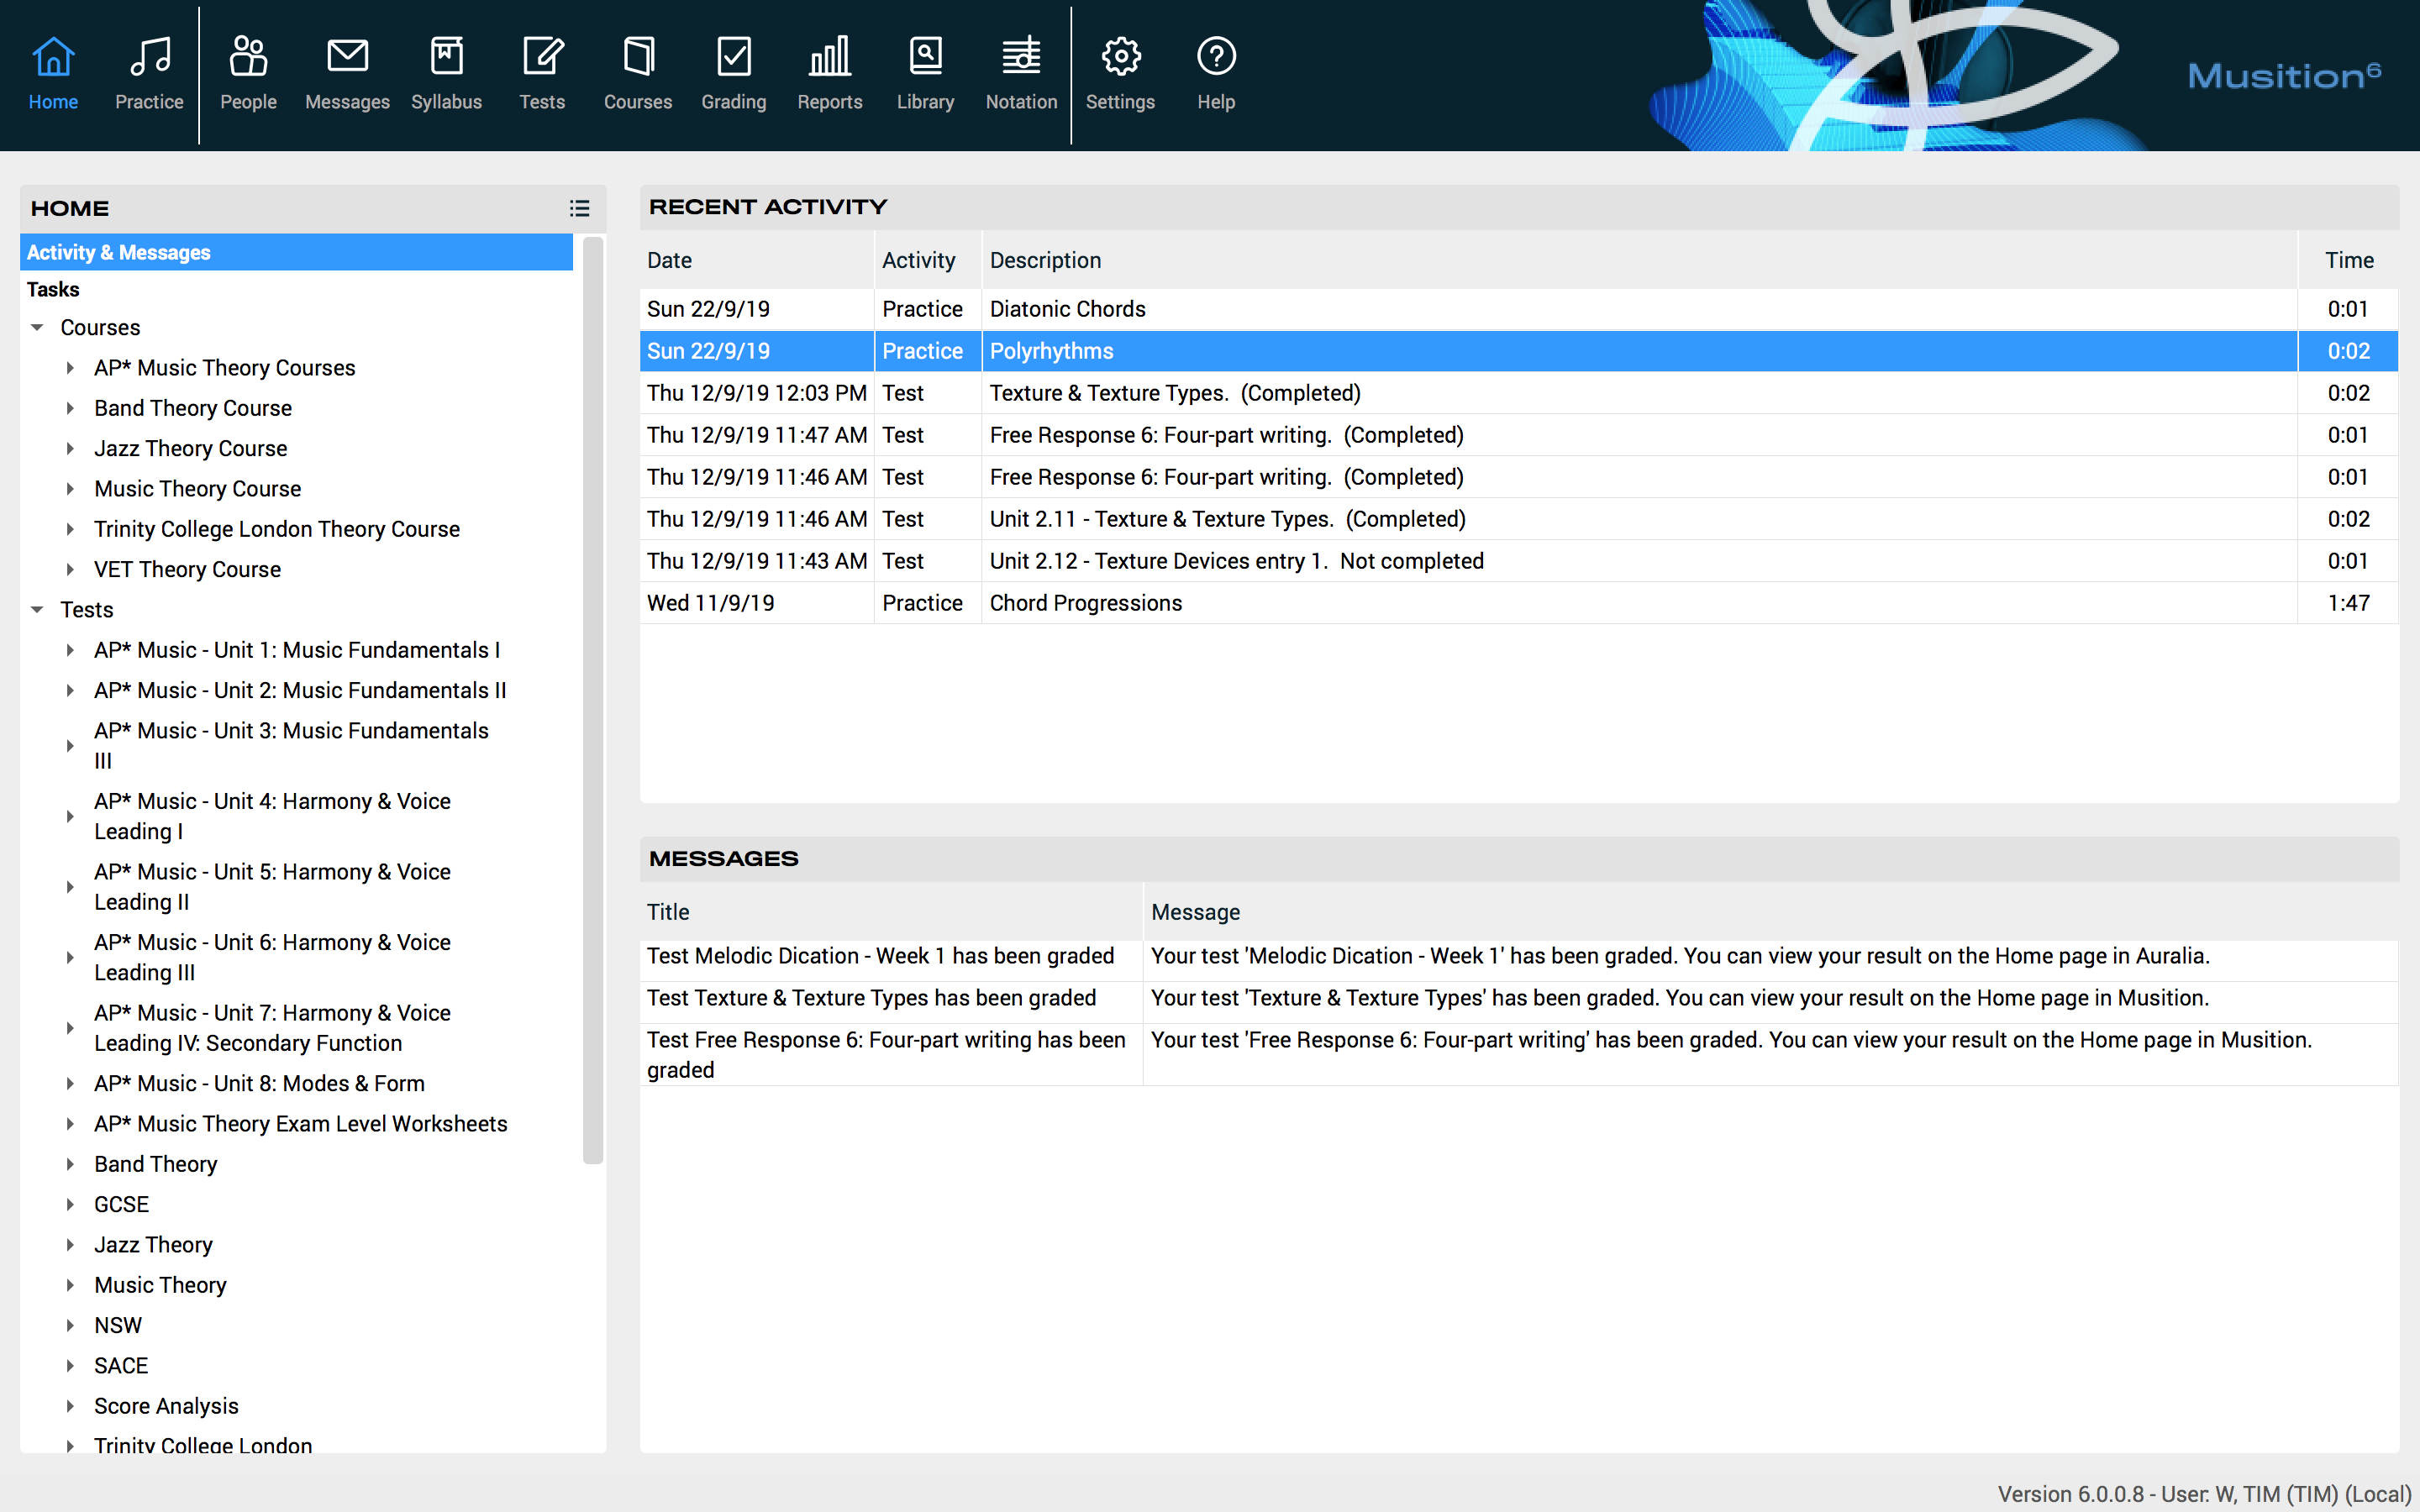Expand the Band Theory Course tree item
The image size is (2420, 1512).
click(x=70, y=408)
